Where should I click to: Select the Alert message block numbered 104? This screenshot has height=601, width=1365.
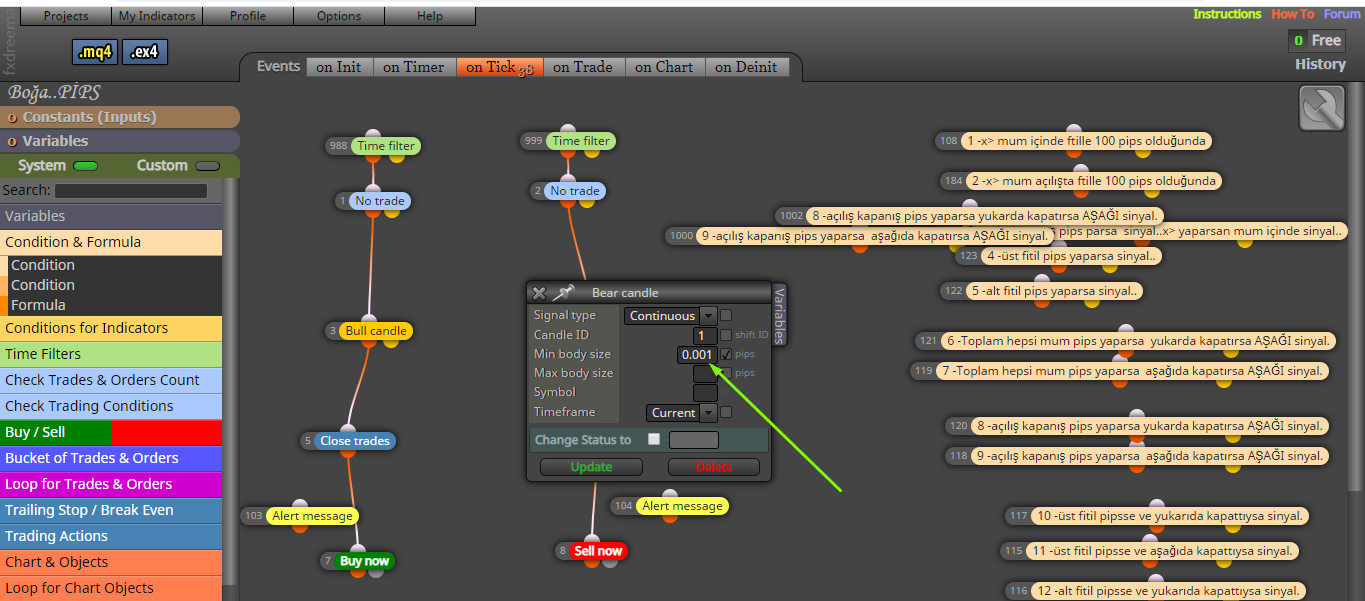tap(682, 506)
